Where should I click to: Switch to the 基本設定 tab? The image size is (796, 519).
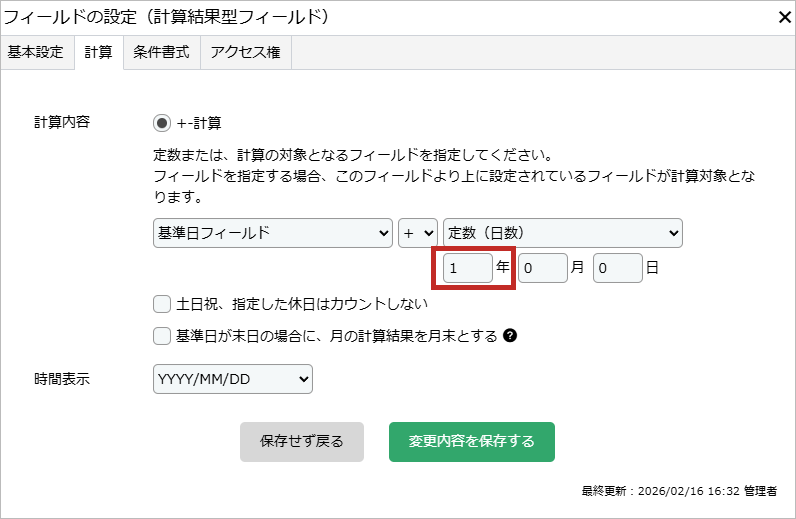[36, 53]
